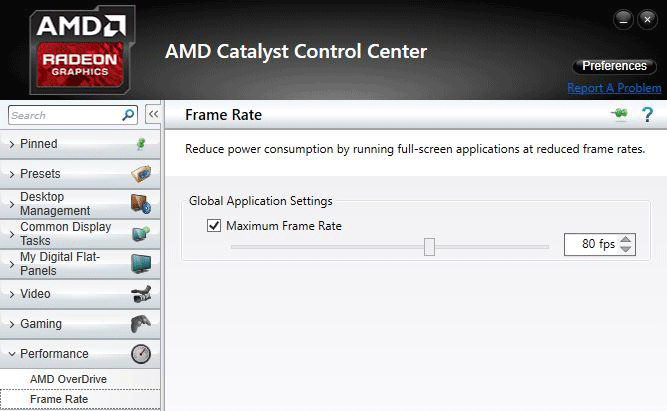The height and width of the screenshot is (411, 667).
Task: Click the Performance gauge icon
Action: coord(141,354)
